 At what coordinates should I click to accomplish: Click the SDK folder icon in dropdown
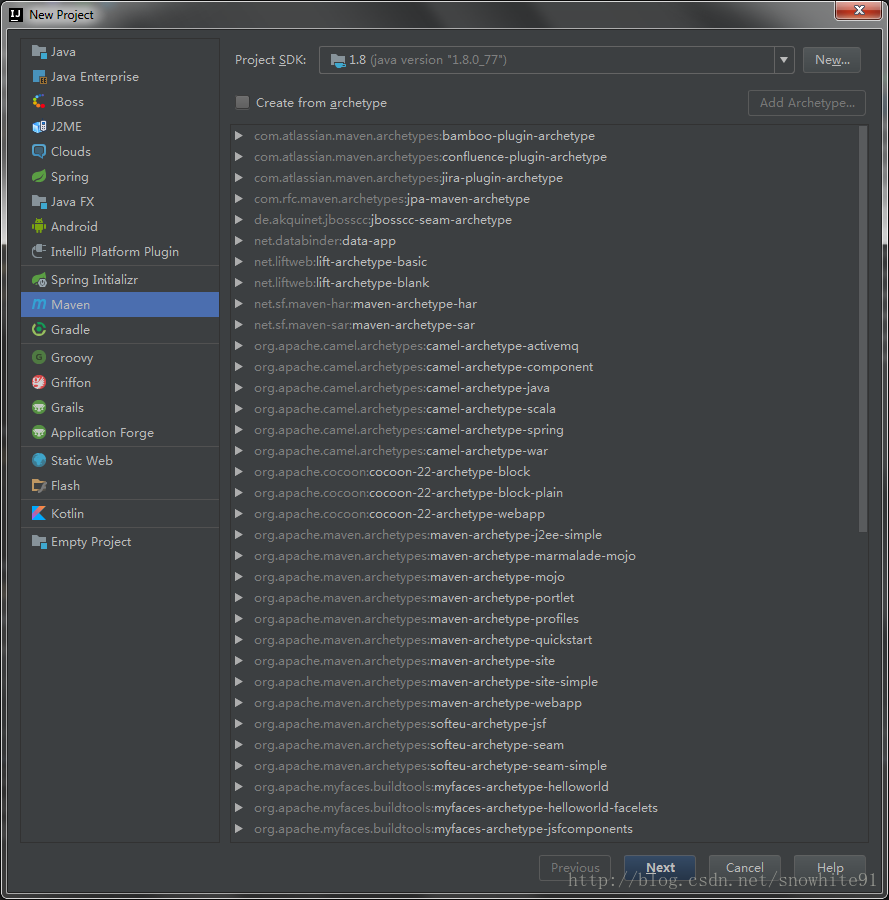point(338,60)
